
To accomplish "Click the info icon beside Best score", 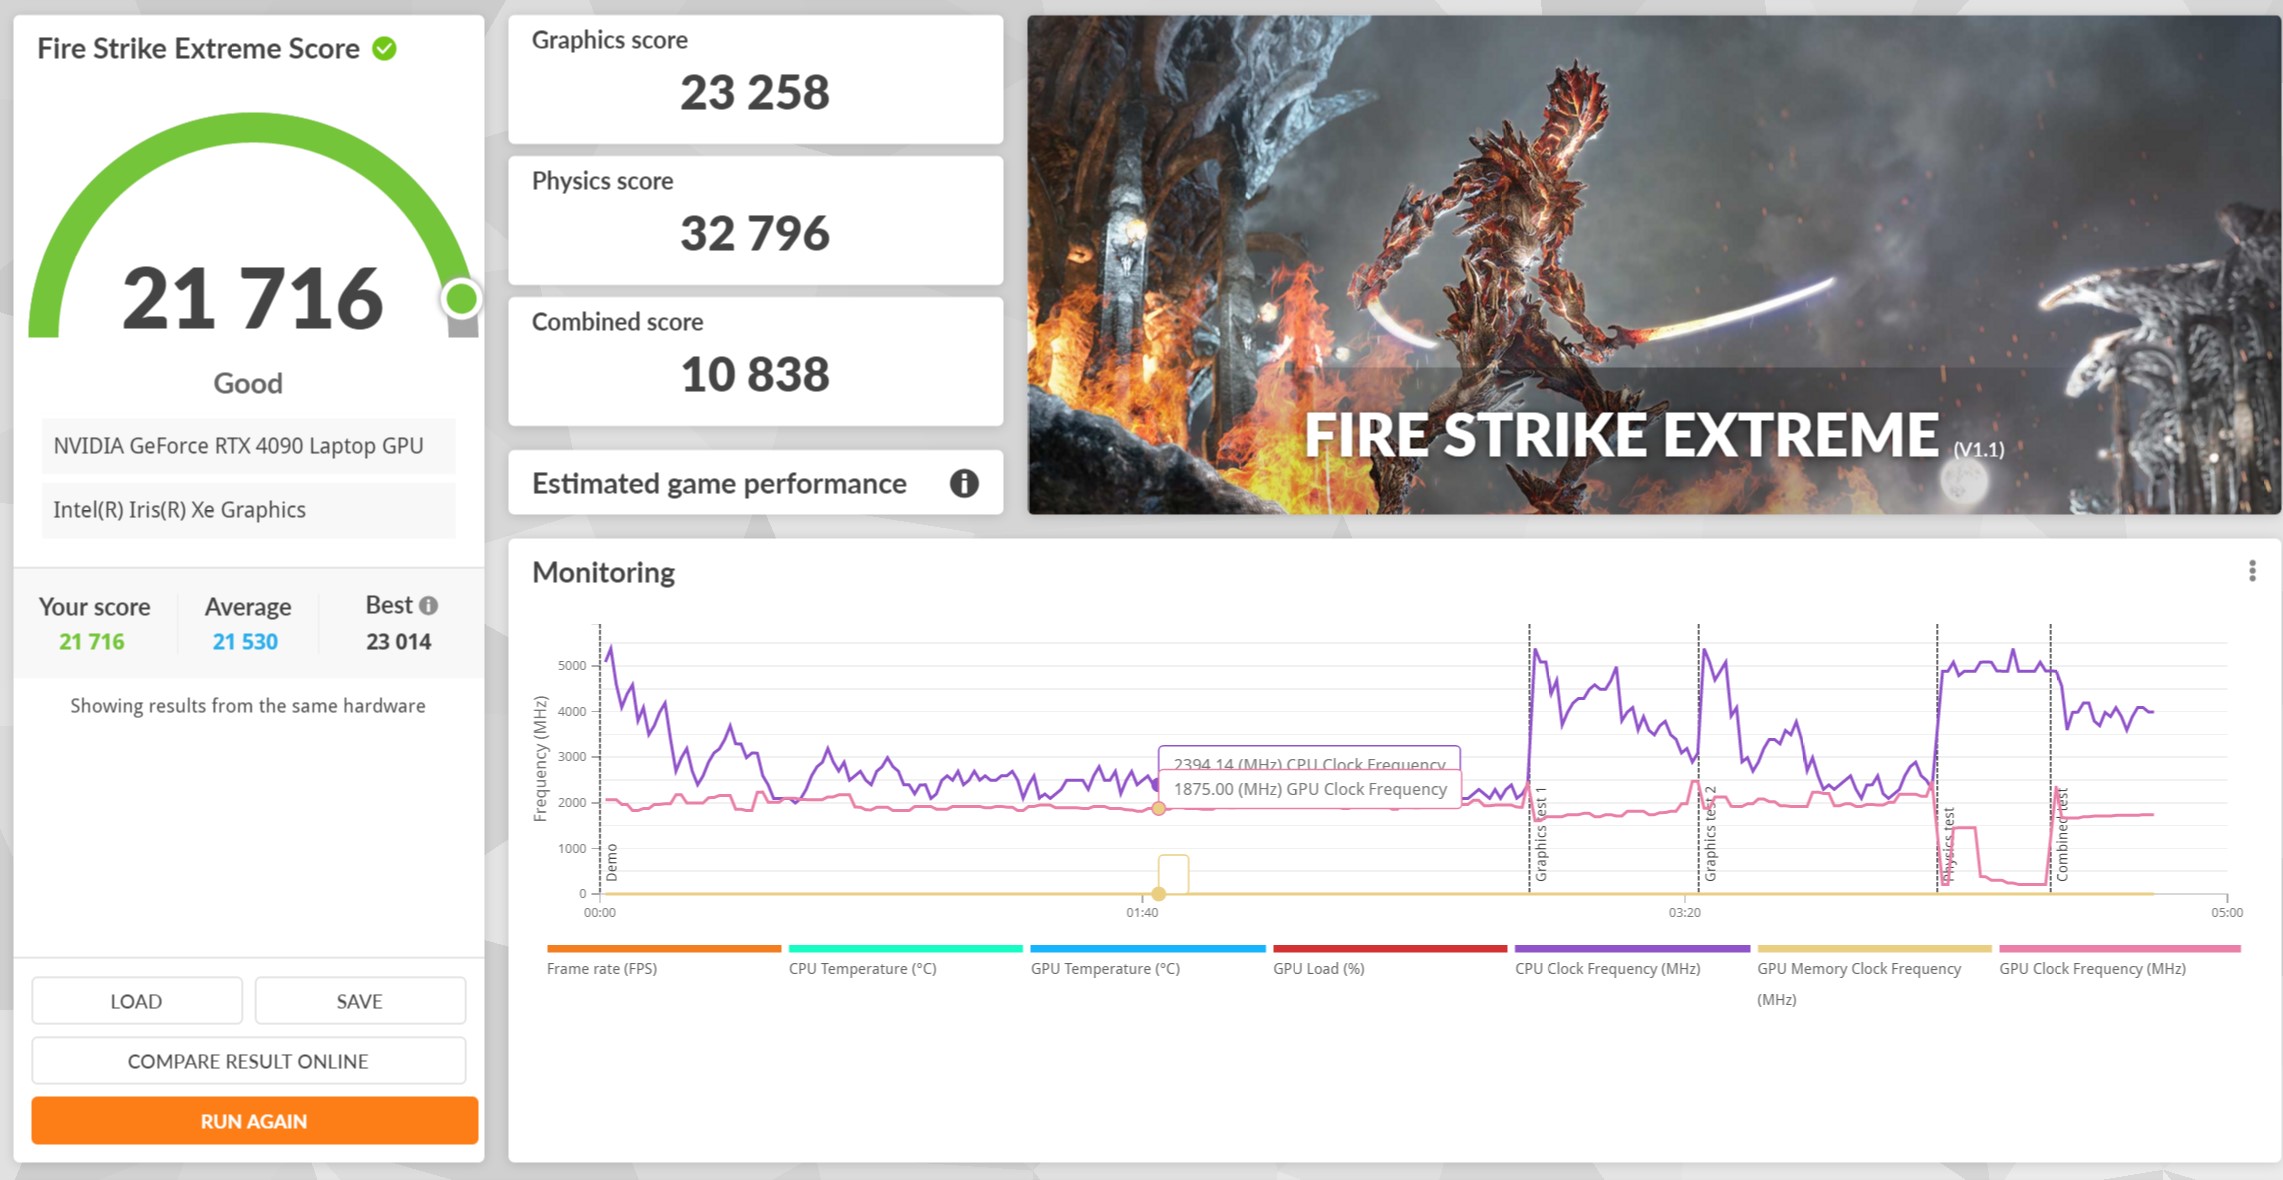I will coord(429,605).
